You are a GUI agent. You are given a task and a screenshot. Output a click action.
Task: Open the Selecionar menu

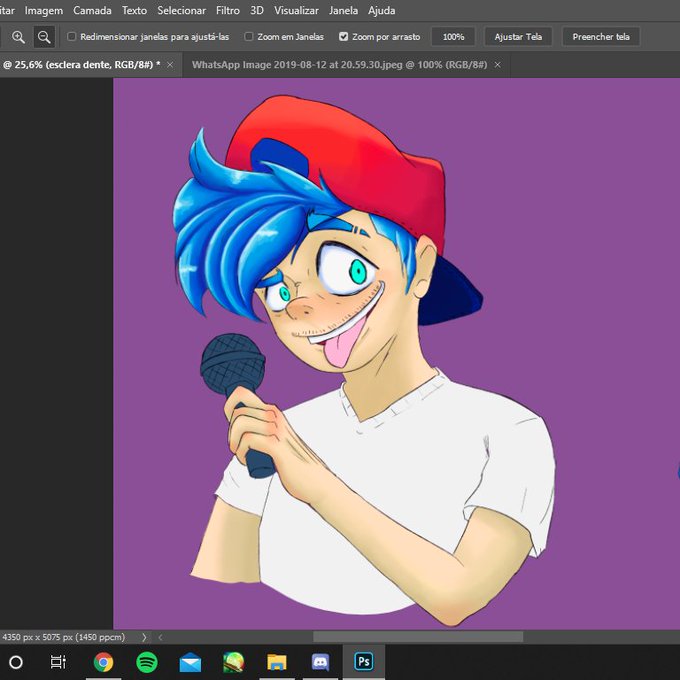(181, 10)
